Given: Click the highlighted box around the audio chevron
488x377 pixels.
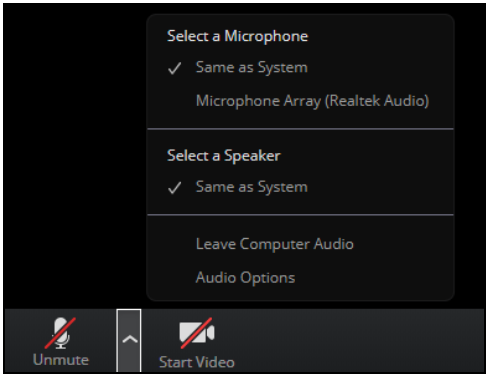Looking at the screenshot, I should point(129,340).
